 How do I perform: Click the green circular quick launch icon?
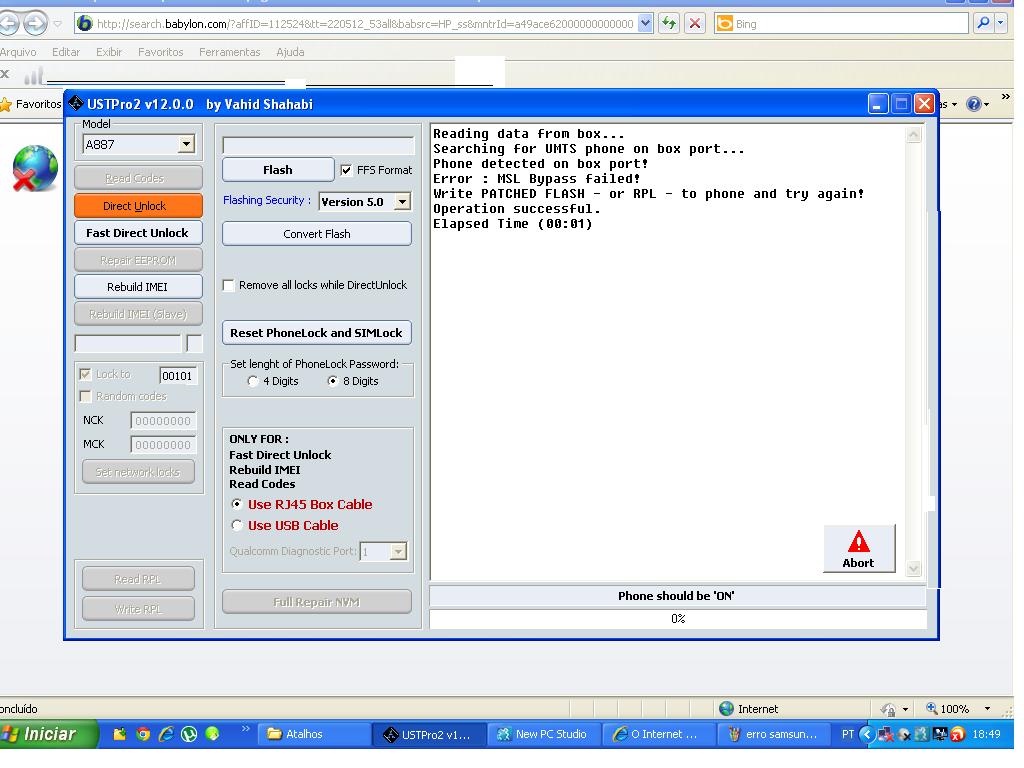189,734
